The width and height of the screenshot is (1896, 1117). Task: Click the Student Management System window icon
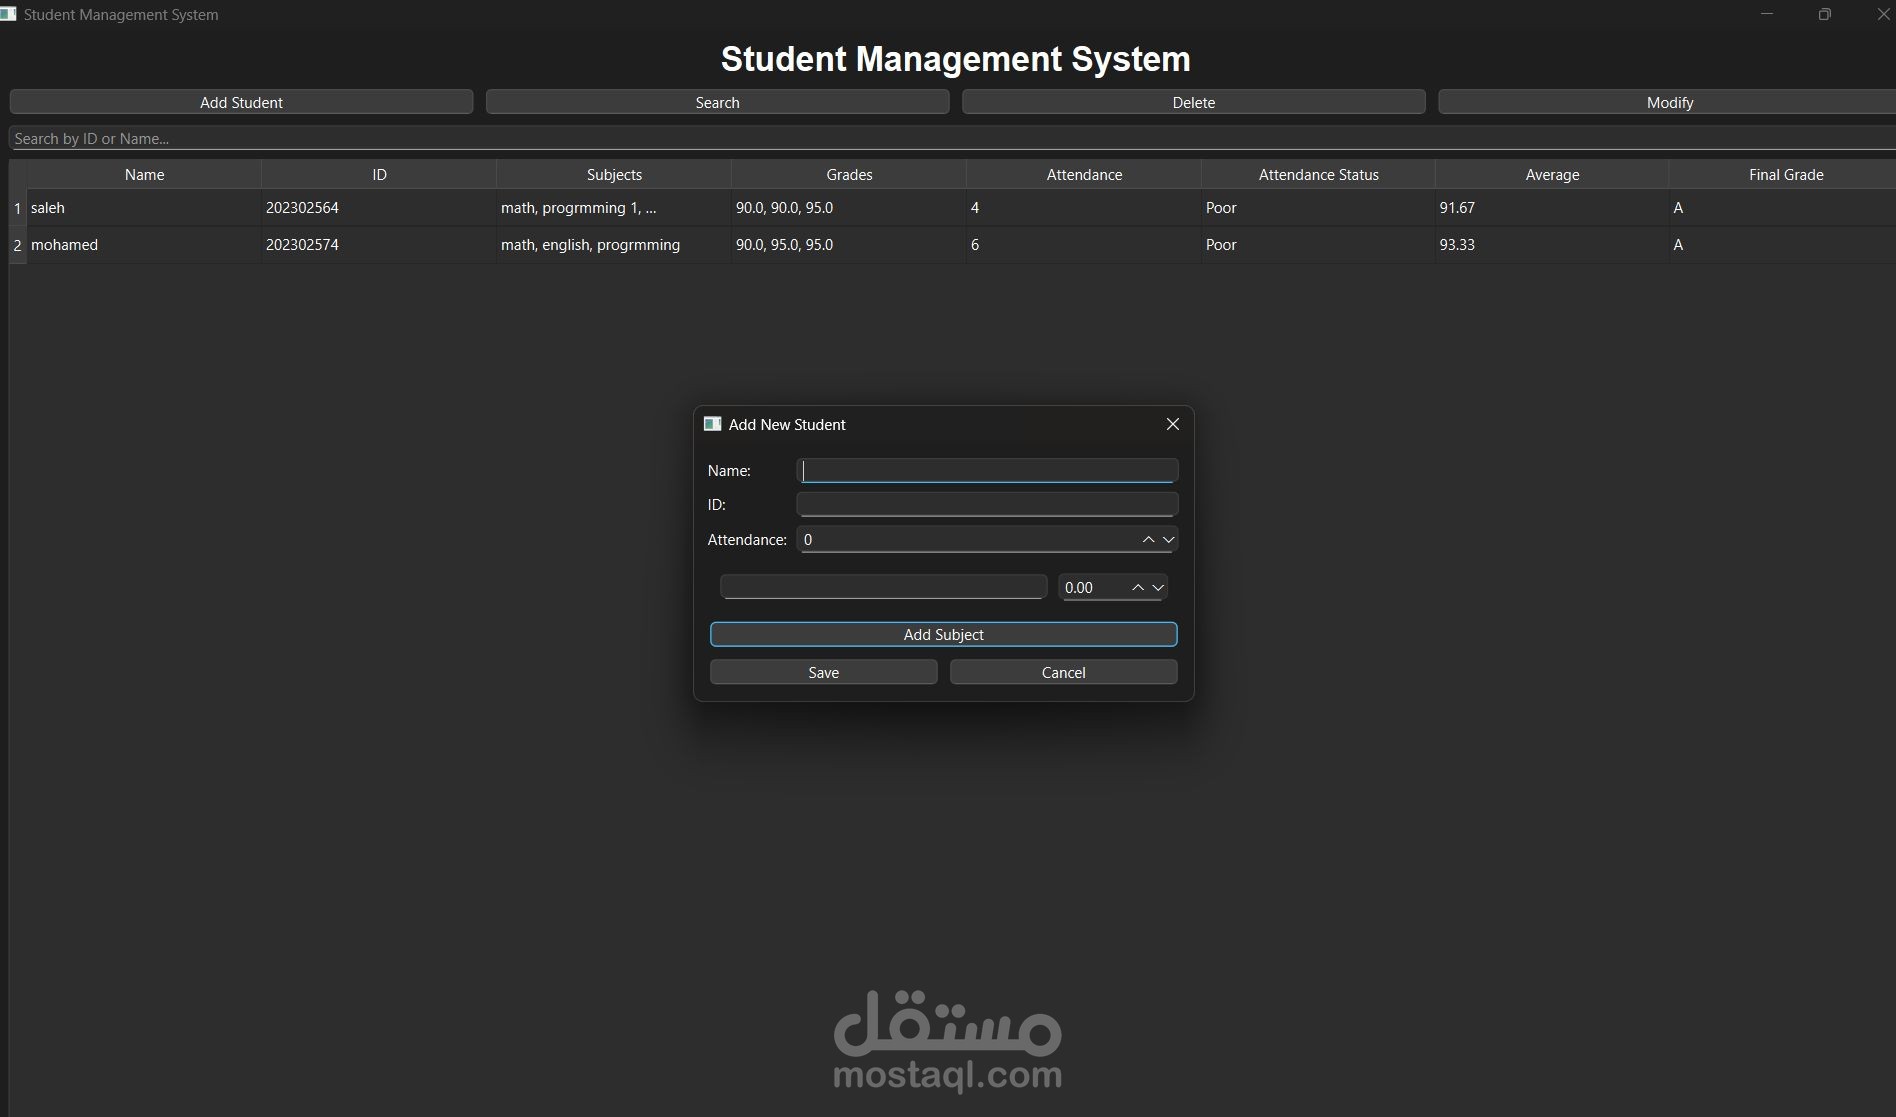9,14
